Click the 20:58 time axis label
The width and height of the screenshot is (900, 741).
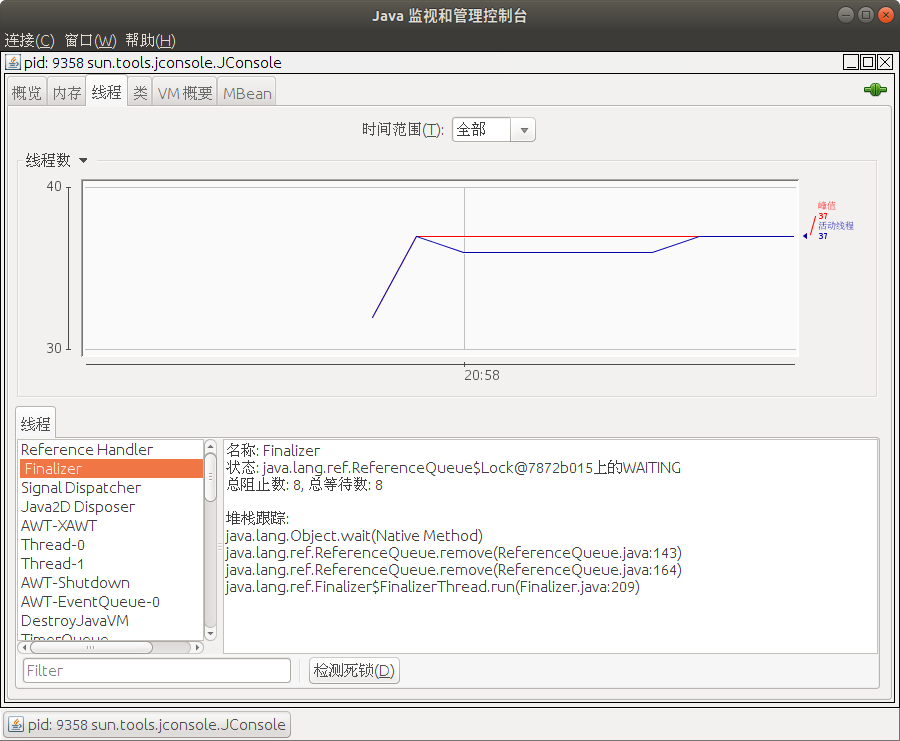pos(482,375)
